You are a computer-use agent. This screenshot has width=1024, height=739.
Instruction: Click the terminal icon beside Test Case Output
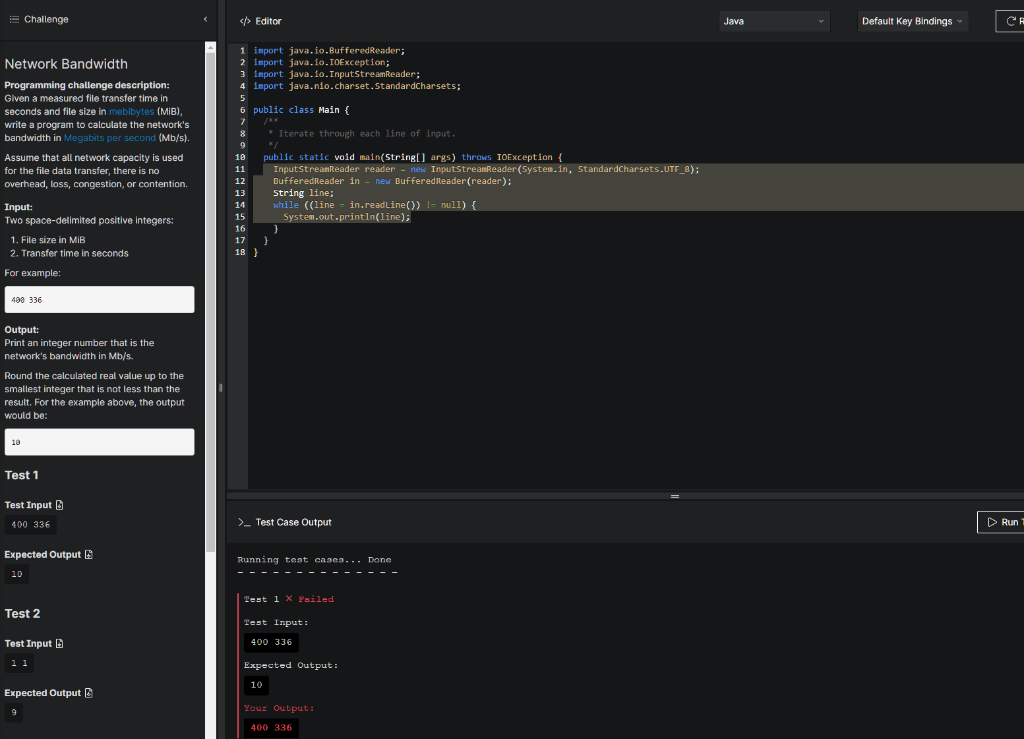tap(247, 521)
